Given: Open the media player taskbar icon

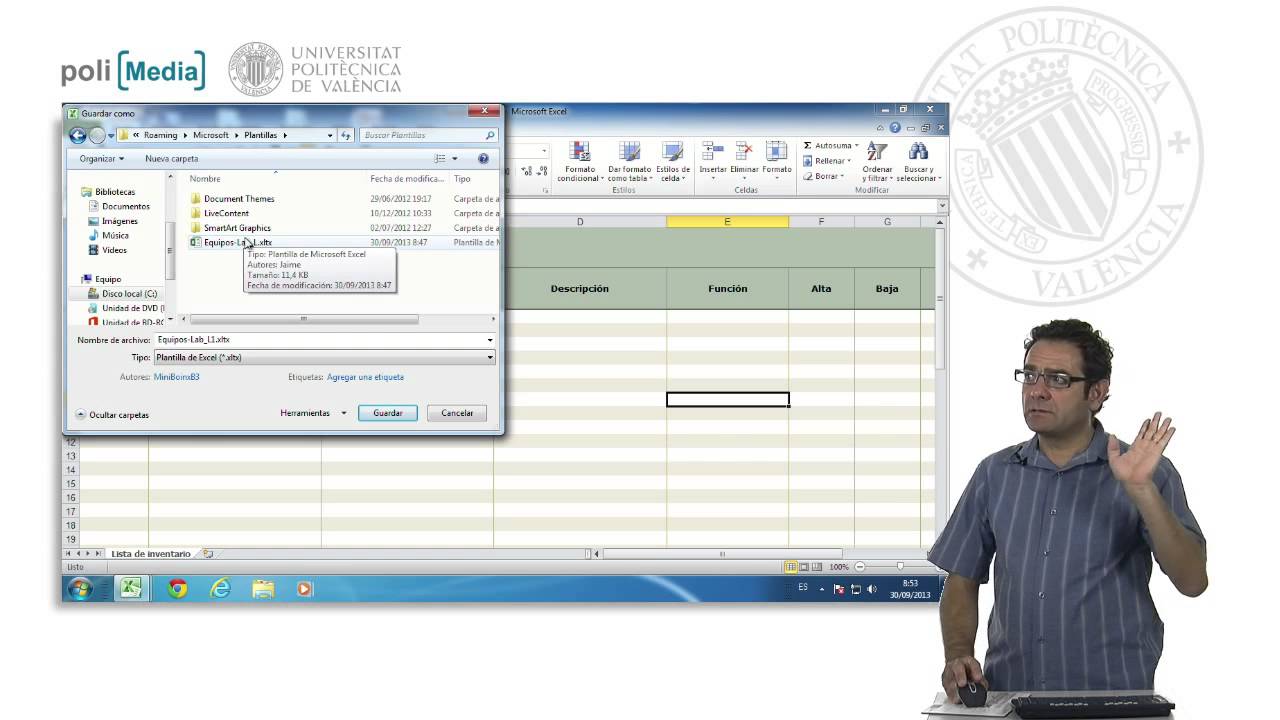Looking at the screenshot, I should [x=305, y=589].
